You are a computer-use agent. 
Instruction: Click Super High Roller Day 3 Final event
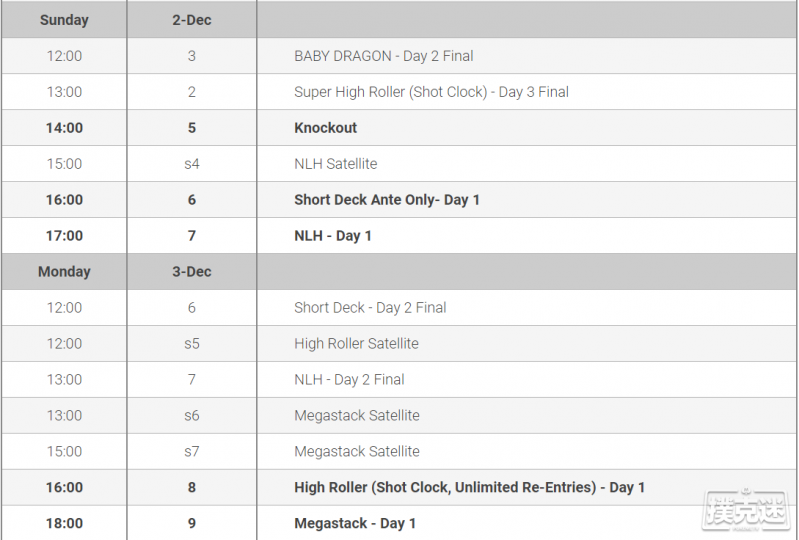431,92
